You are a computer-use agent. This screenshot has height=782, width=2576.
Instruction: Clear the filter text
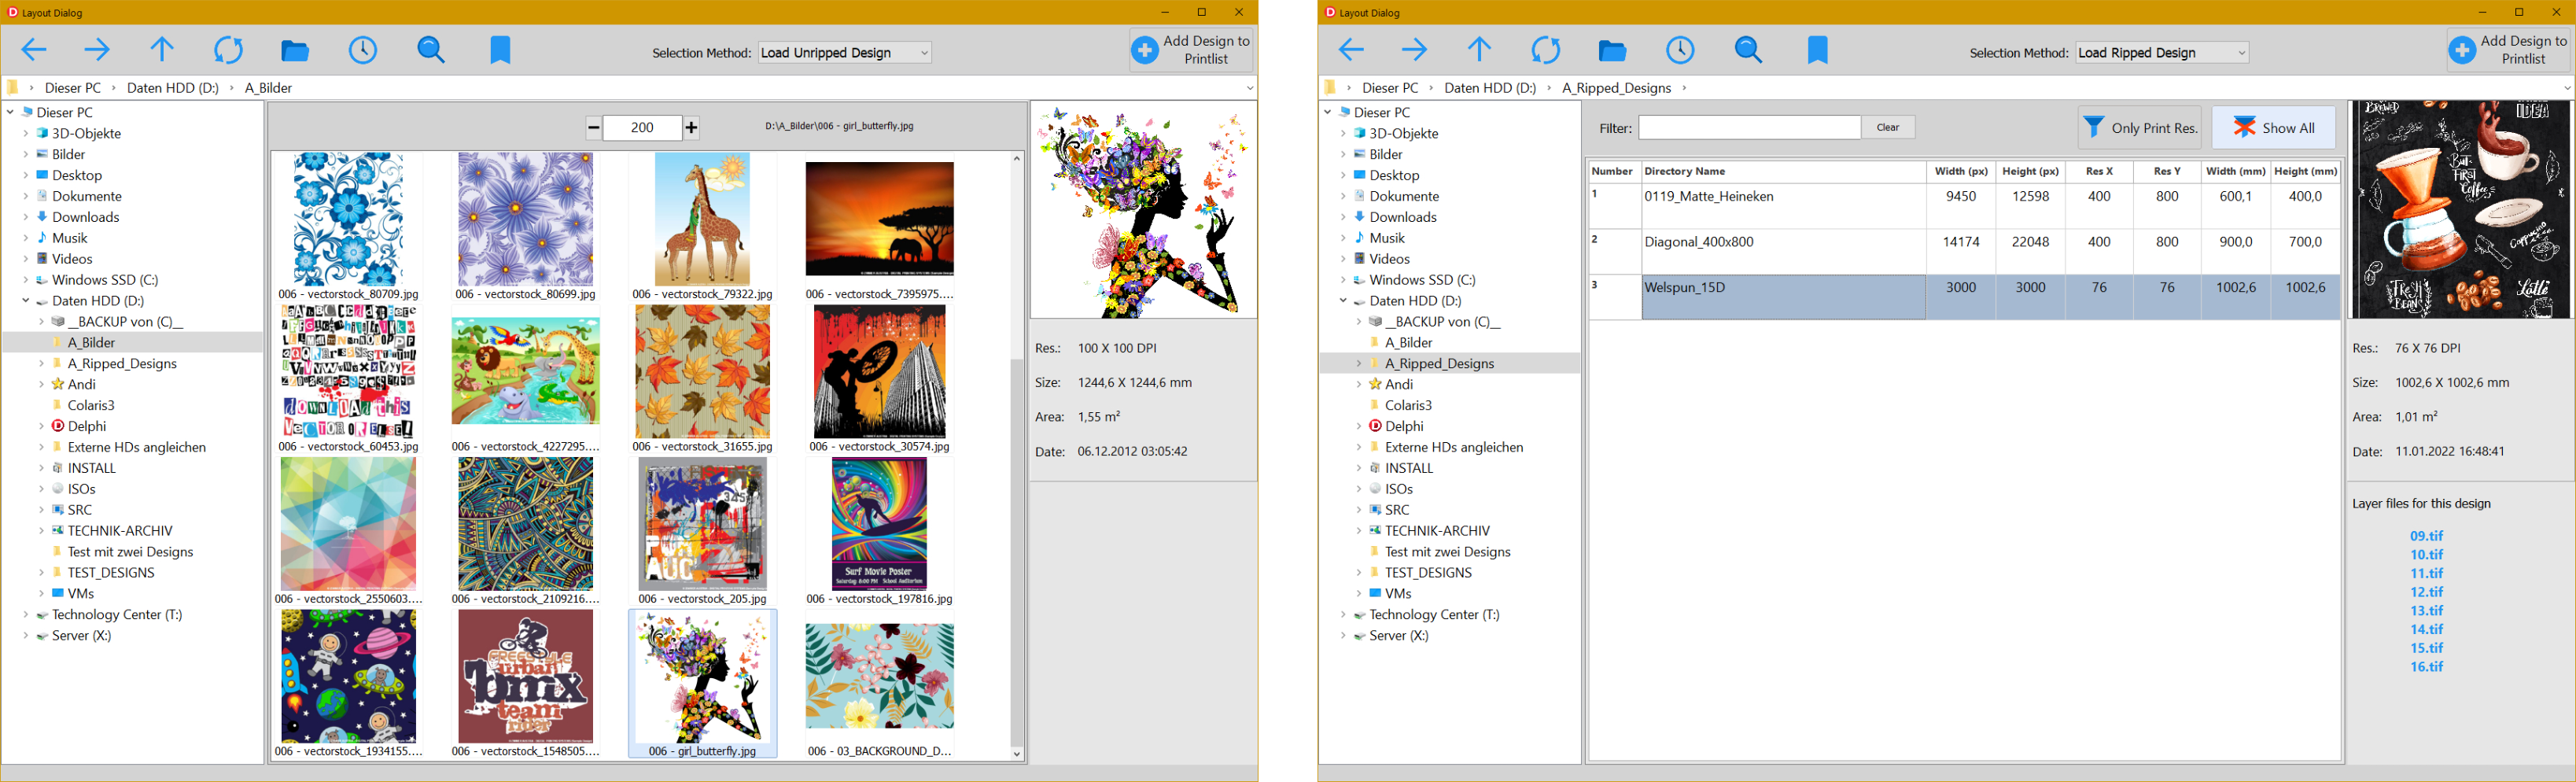click(1888, 127)
